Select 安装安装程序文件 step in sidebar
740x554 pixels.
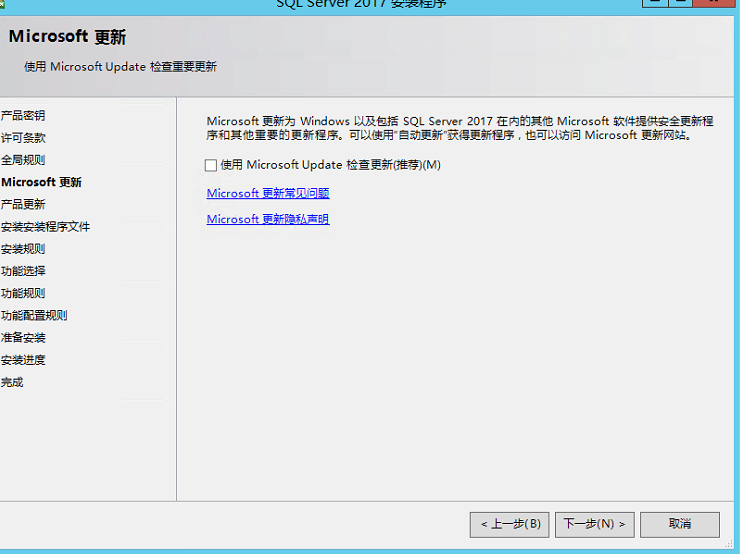45,227
